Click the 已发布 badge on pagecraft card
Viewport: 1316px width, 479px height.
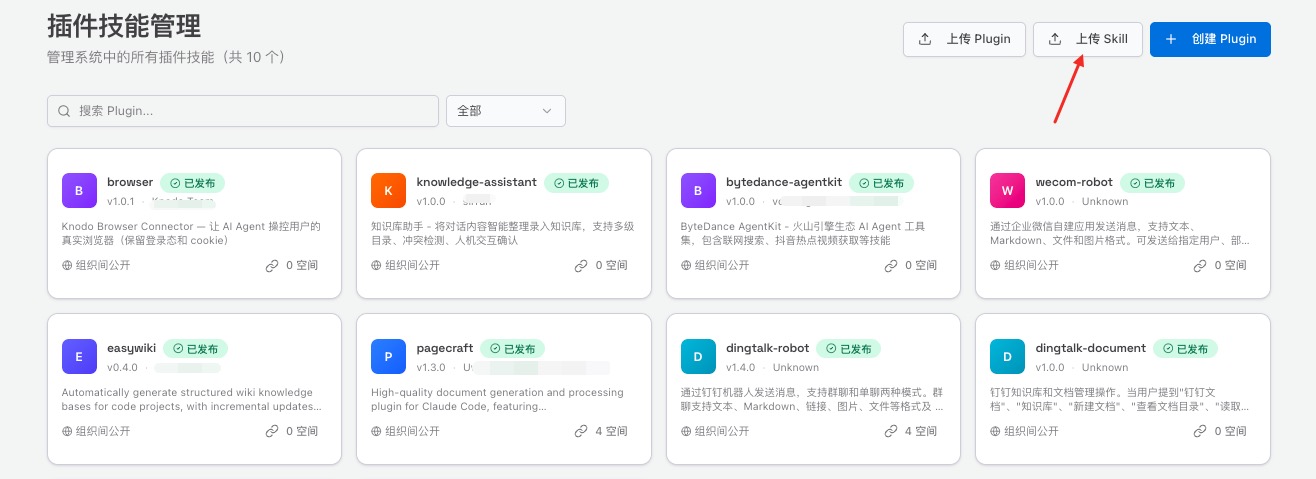pos(512,349)
